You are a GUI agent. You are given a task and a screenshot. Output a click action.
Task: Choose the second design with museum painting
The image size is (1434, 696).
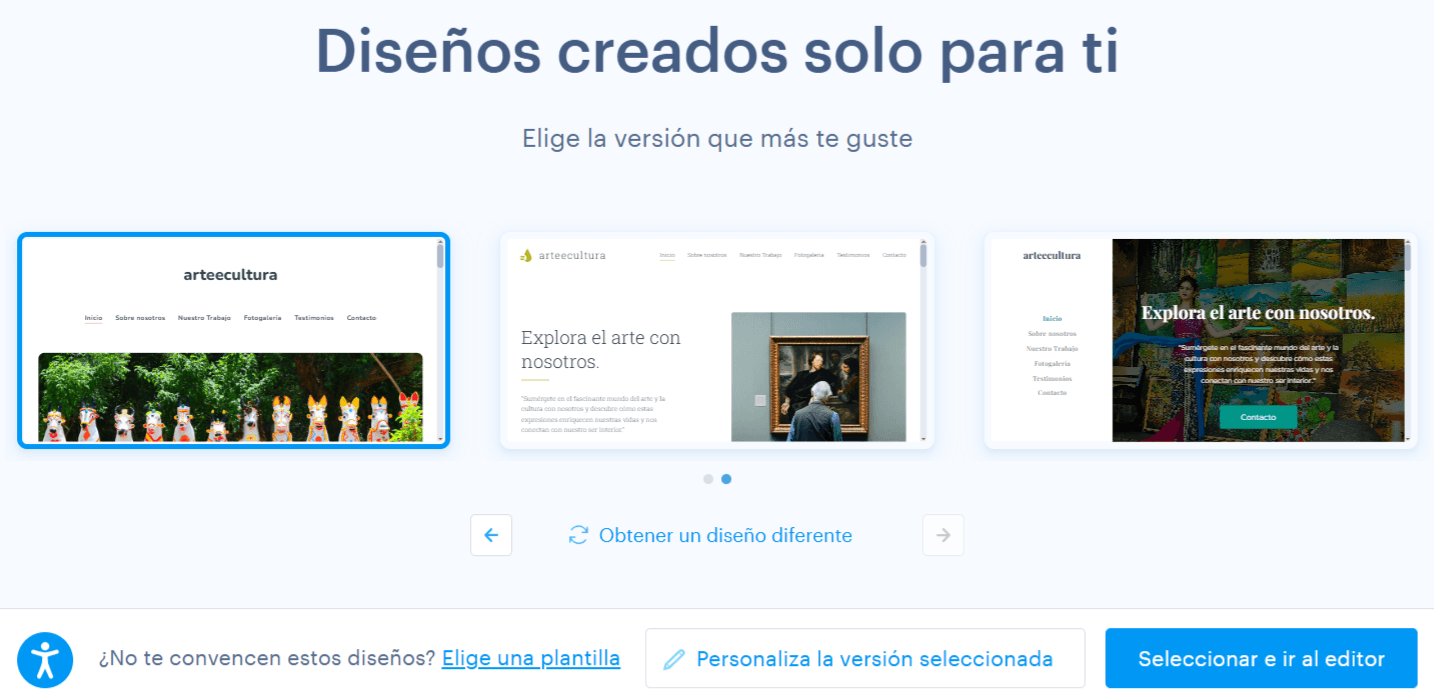click(717, 341)
